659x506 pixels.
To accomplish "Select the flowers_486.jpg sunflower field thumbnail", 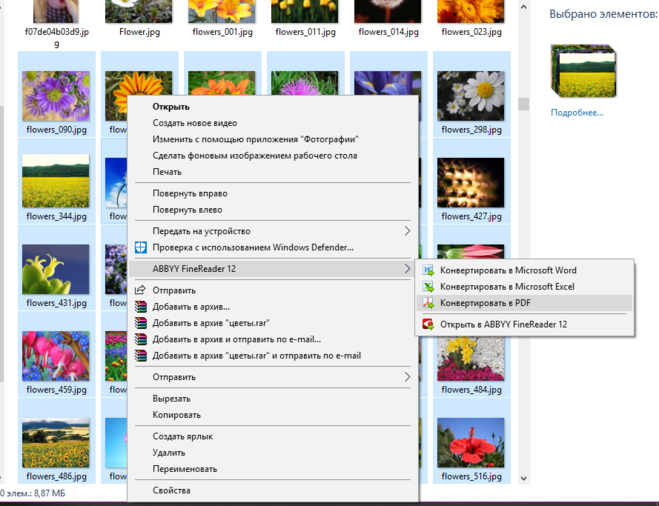I will pos(56,443).
